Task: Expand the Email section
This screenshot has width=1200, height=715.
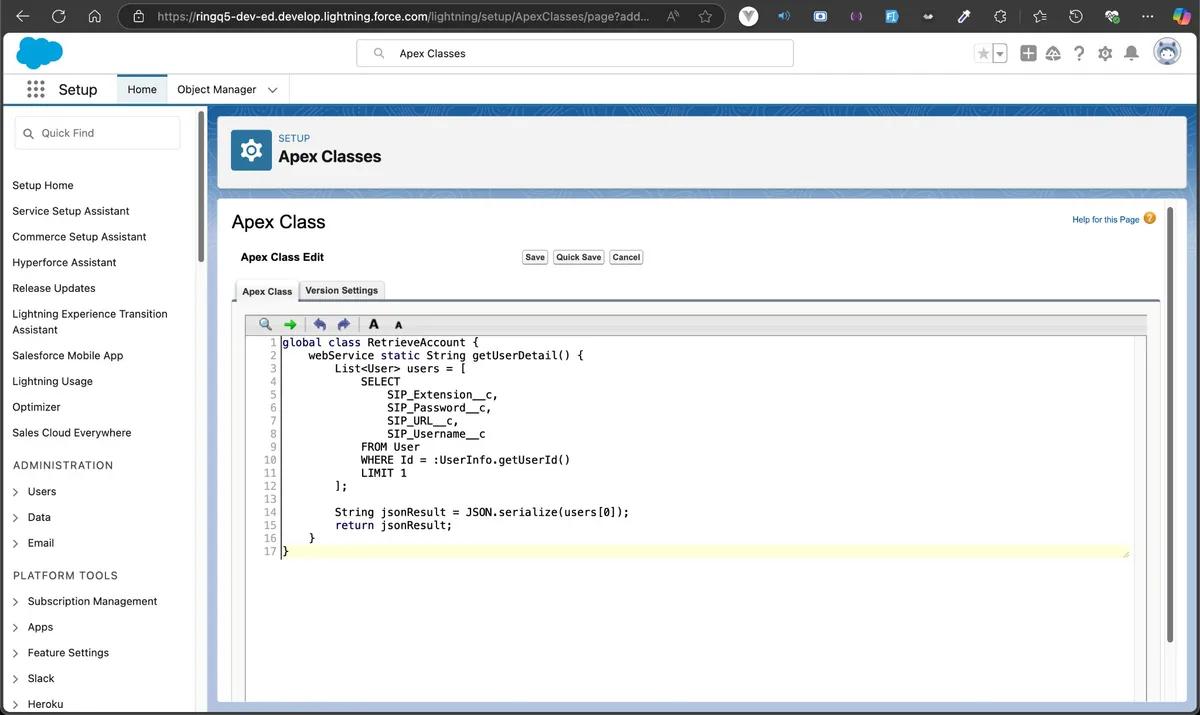Action: (x=15, y=543)
